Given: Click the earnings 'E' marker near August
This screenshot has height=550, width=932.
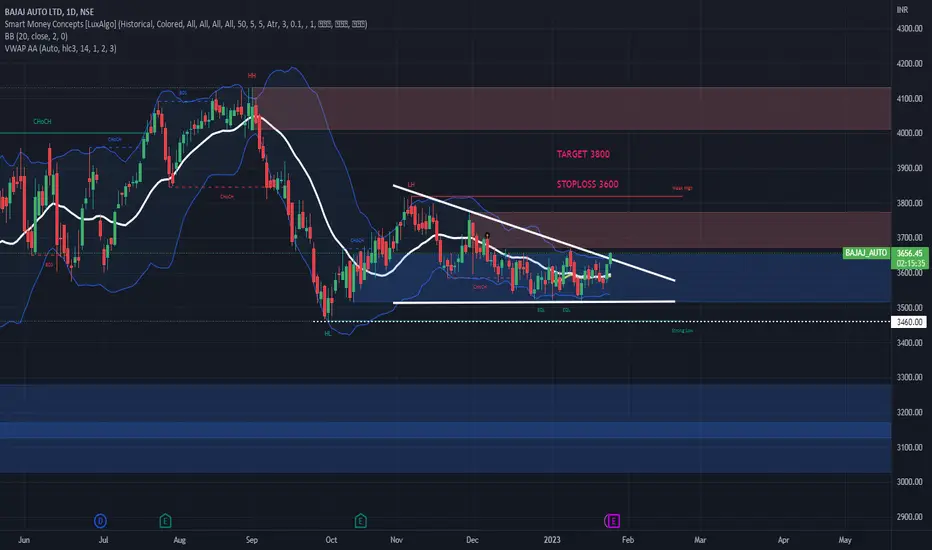Looking at the screenshot, I should (x=165, y=521).
